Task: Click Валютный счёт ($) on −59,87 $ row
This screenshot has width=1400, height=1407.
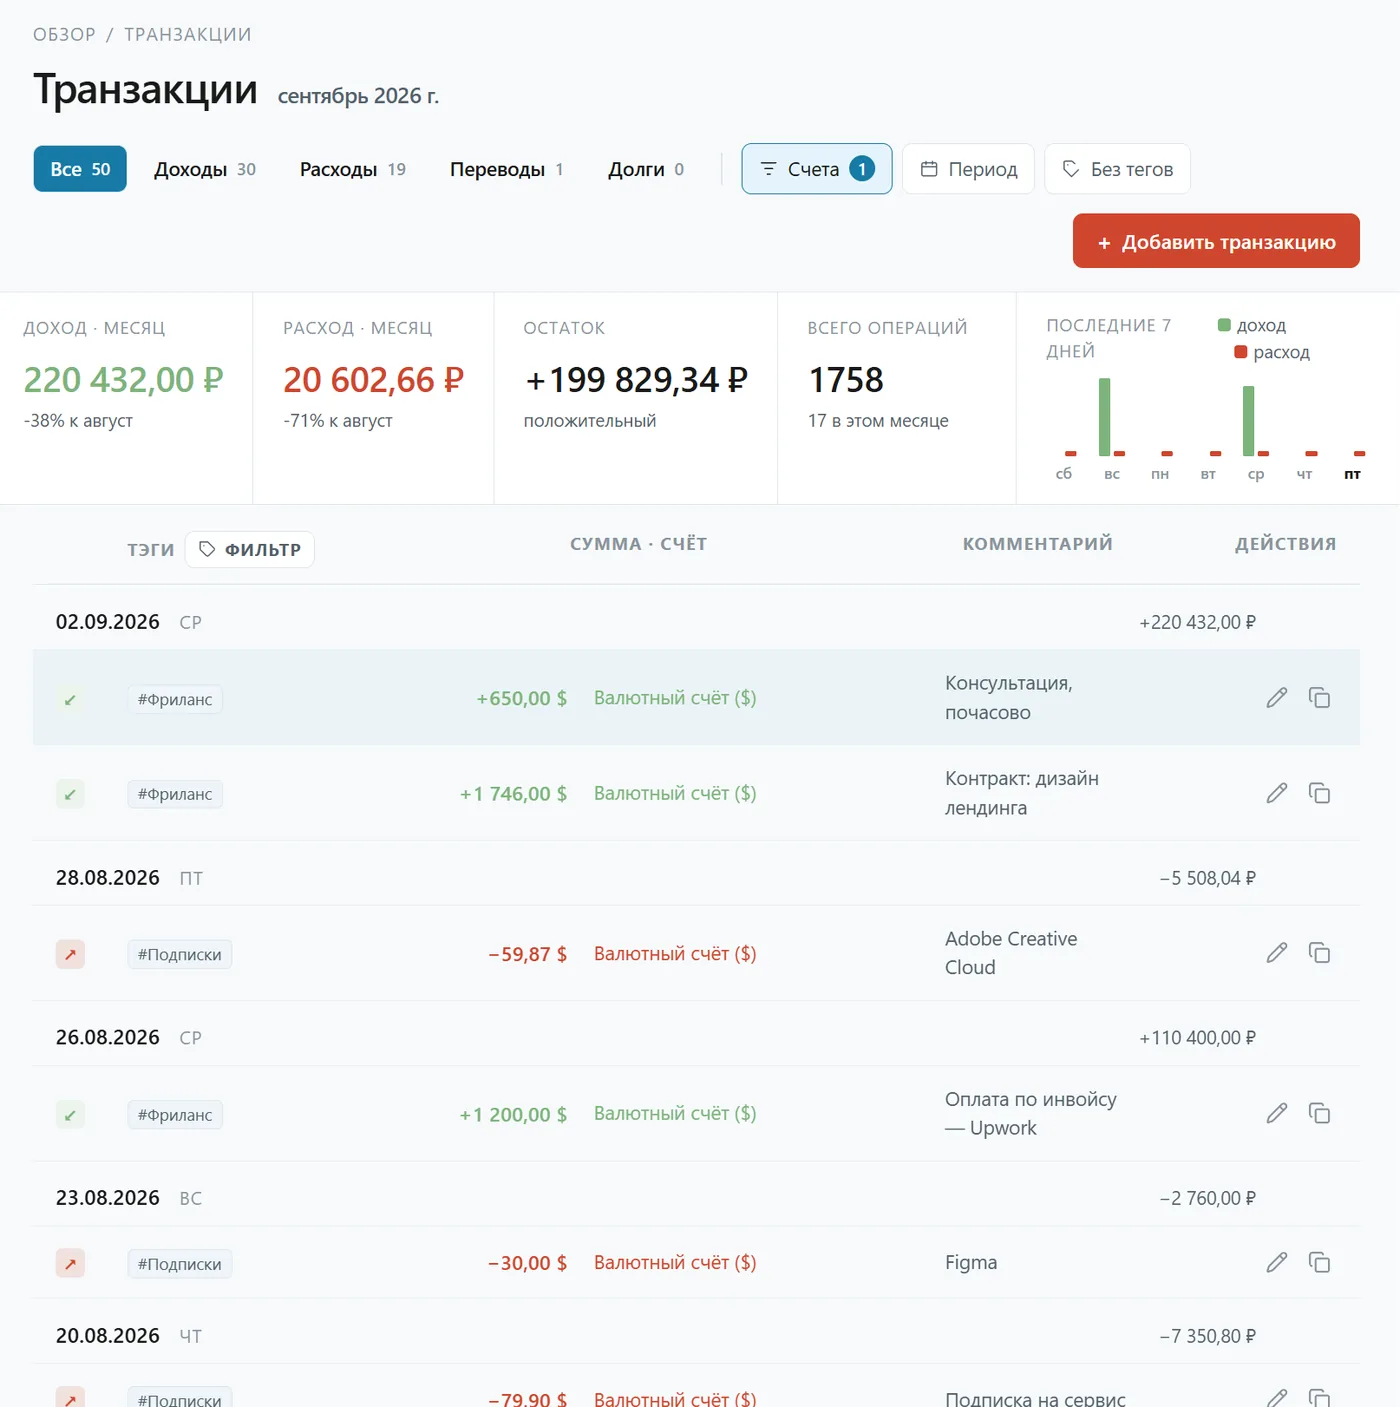Action: point(675,953)
